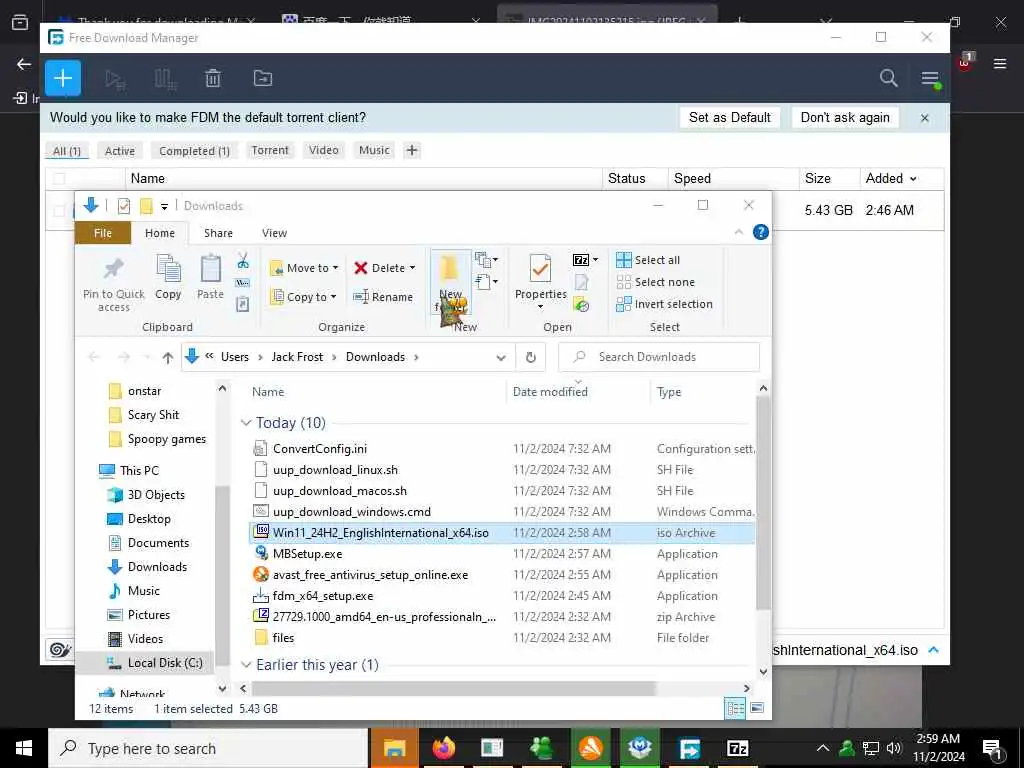Click the Jack Frost breadcrumb segment
The width and height of the screenshot is (1024, 768).
(297, 357)
